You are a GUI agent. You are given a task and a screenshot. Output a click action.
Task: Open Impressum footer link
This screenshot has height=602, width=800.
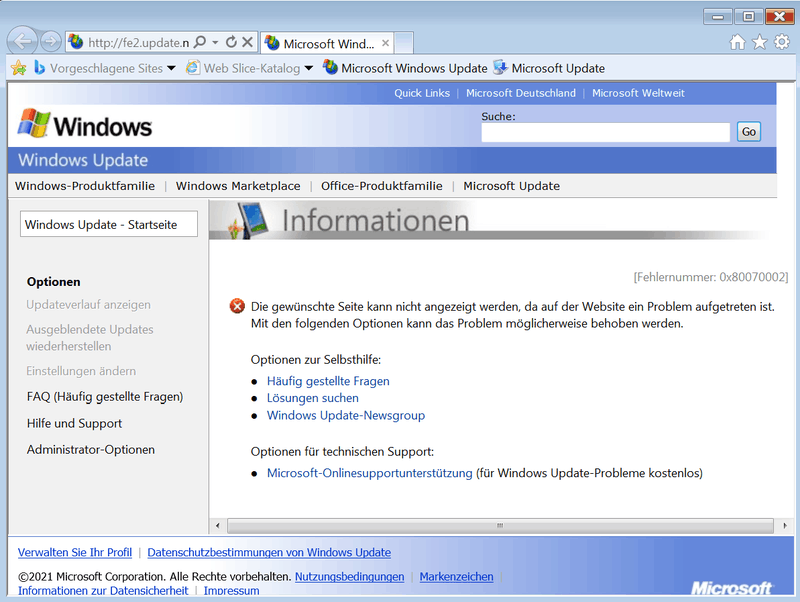[x=232, y=590]
